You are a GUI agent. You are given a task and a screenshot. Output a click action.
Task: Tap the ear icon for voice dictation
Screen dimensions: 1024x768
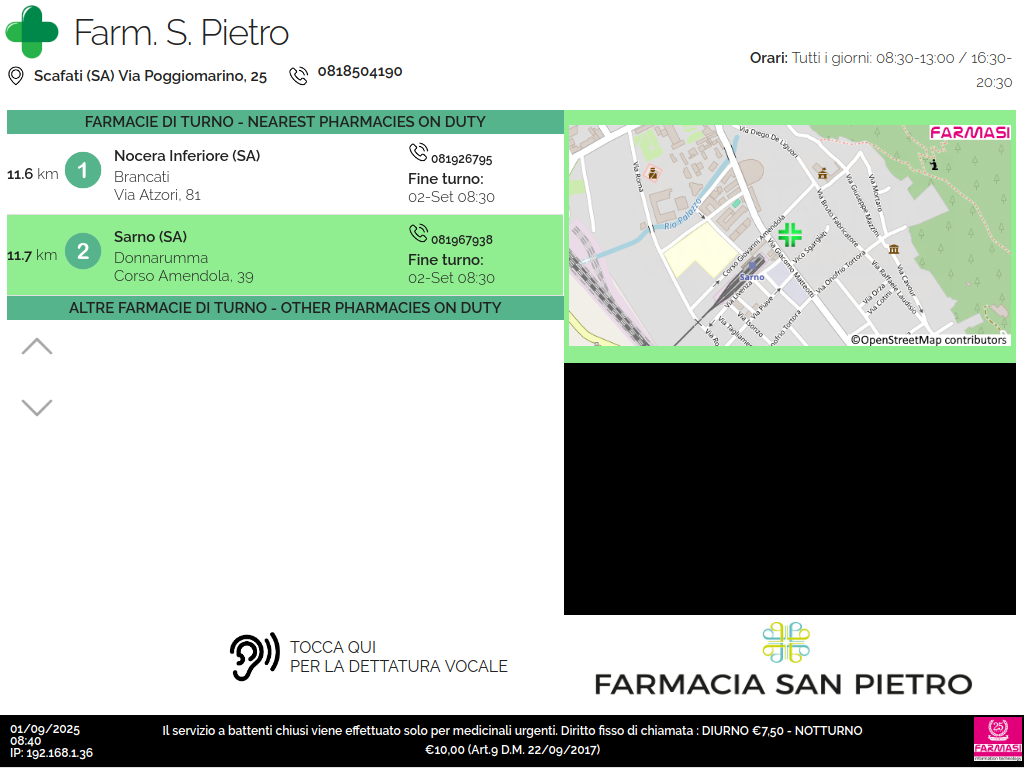[254, 657]
